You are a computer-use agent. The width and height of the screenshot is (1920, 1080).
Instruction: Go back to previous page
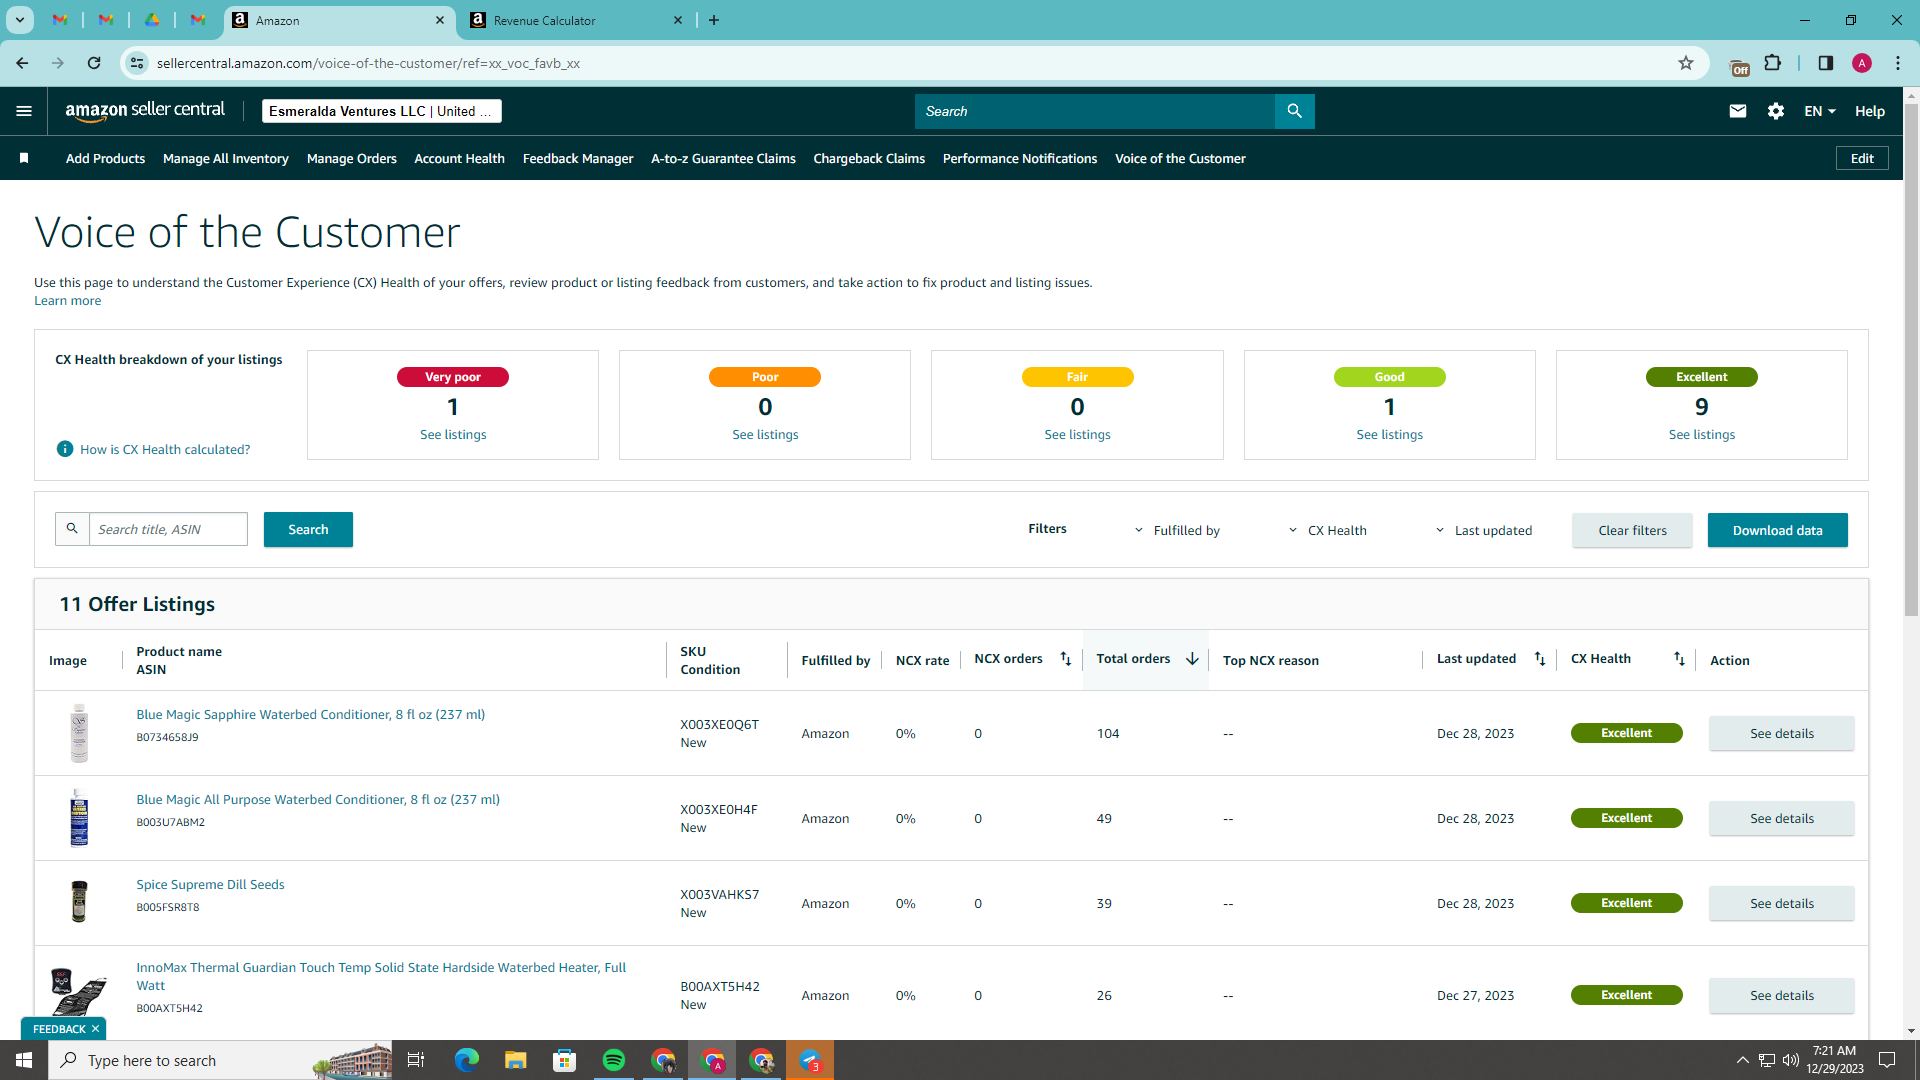[x=22, y=63]
